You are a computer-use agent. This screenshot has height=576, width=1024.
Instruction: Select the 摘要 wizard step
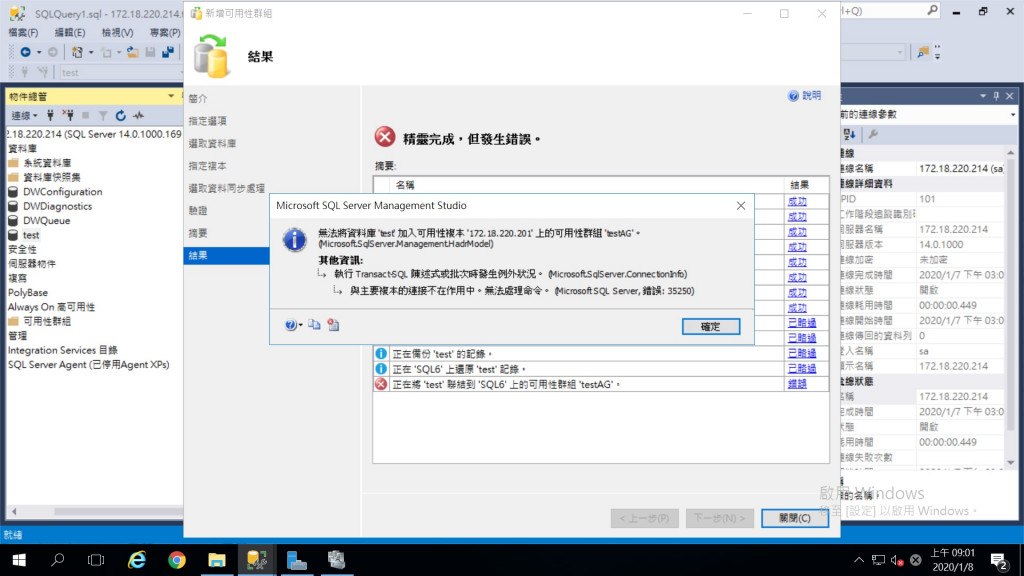point(198,233)
